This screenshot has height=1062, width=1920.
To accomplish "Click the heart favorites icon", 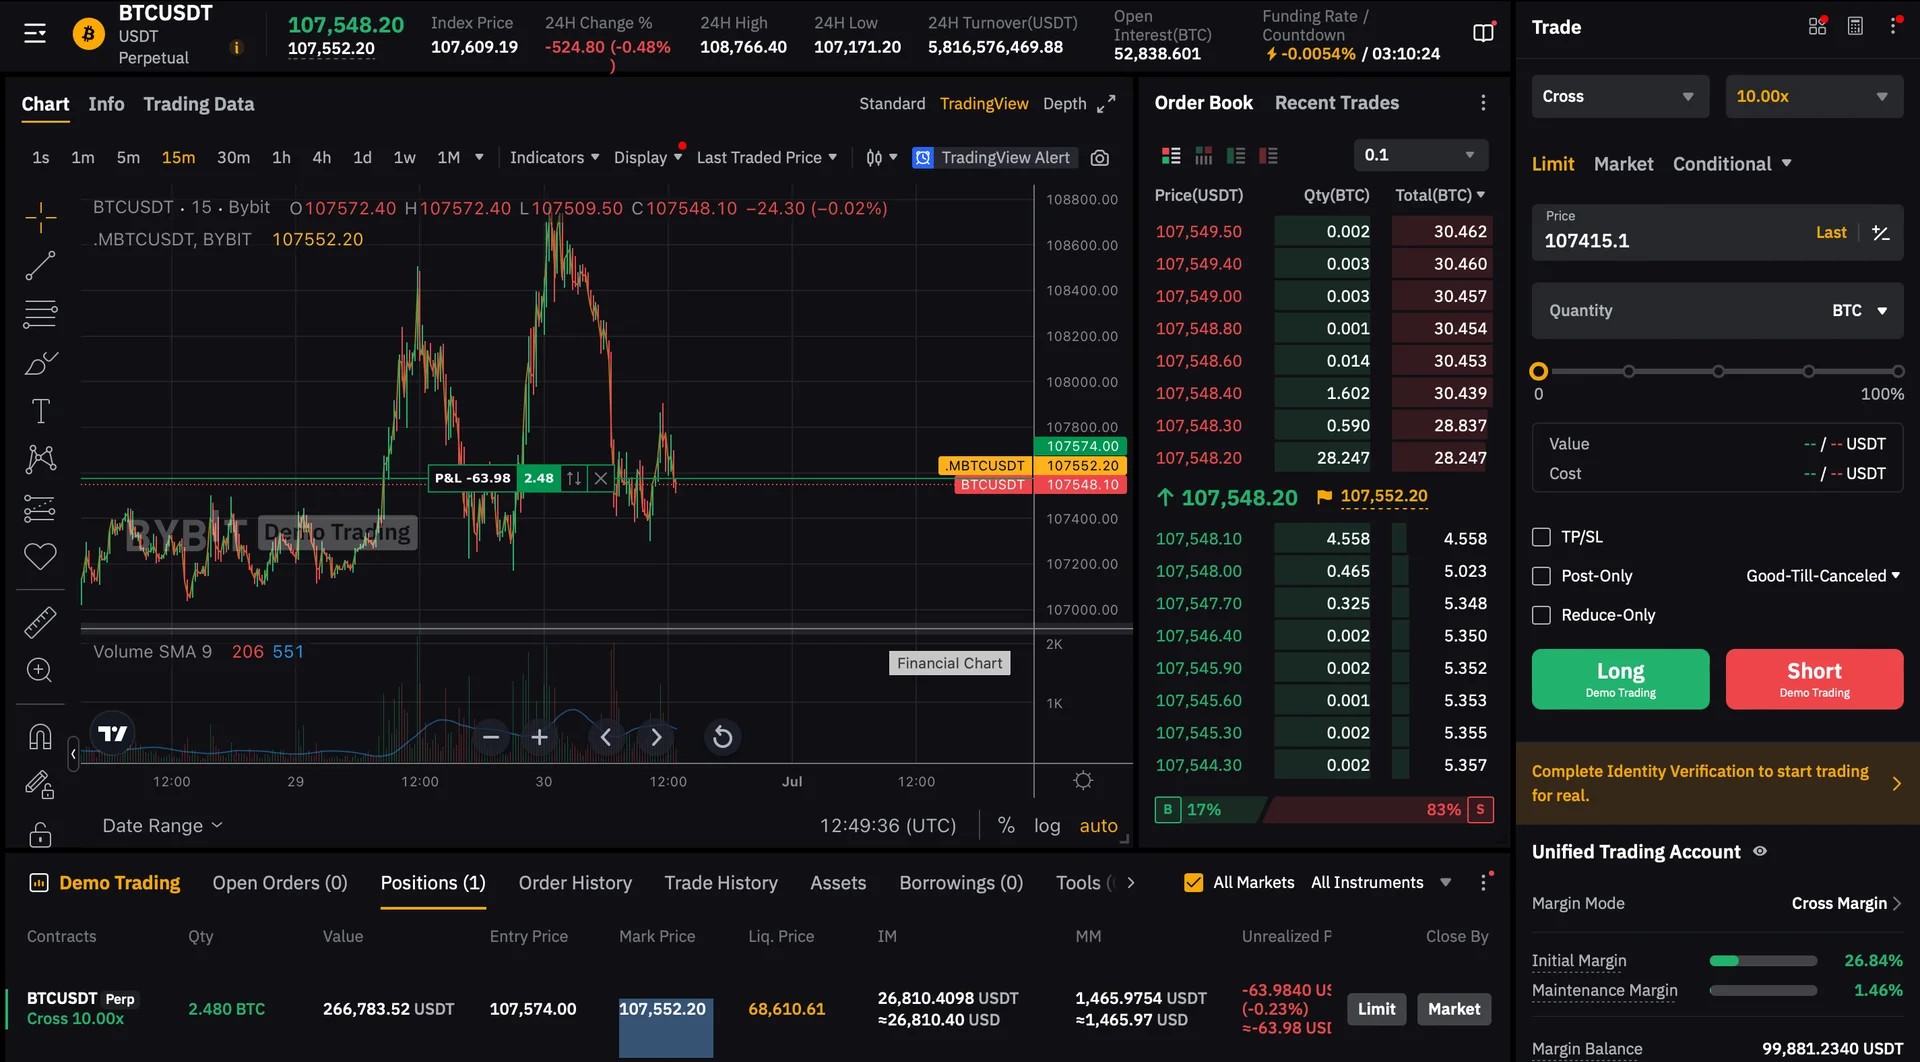I will point(40,556).
